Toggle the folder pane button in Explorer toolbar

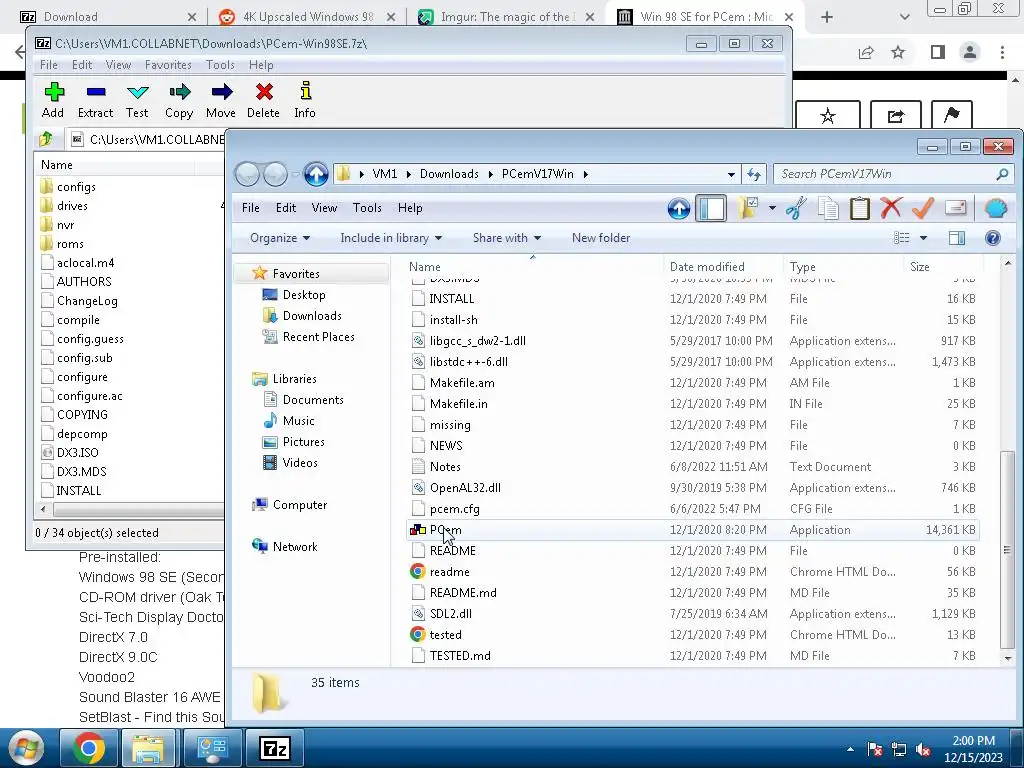711,208
